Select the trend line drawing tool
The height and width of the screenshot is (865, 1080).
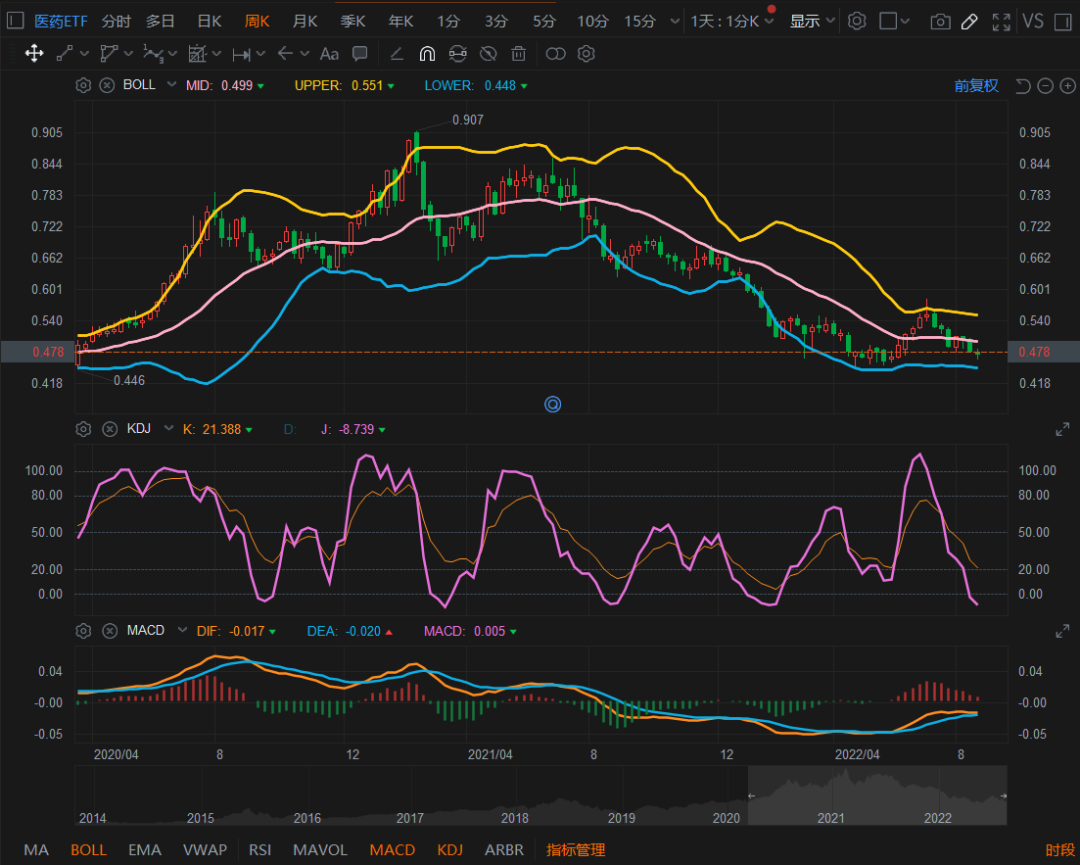click(65, 53)
